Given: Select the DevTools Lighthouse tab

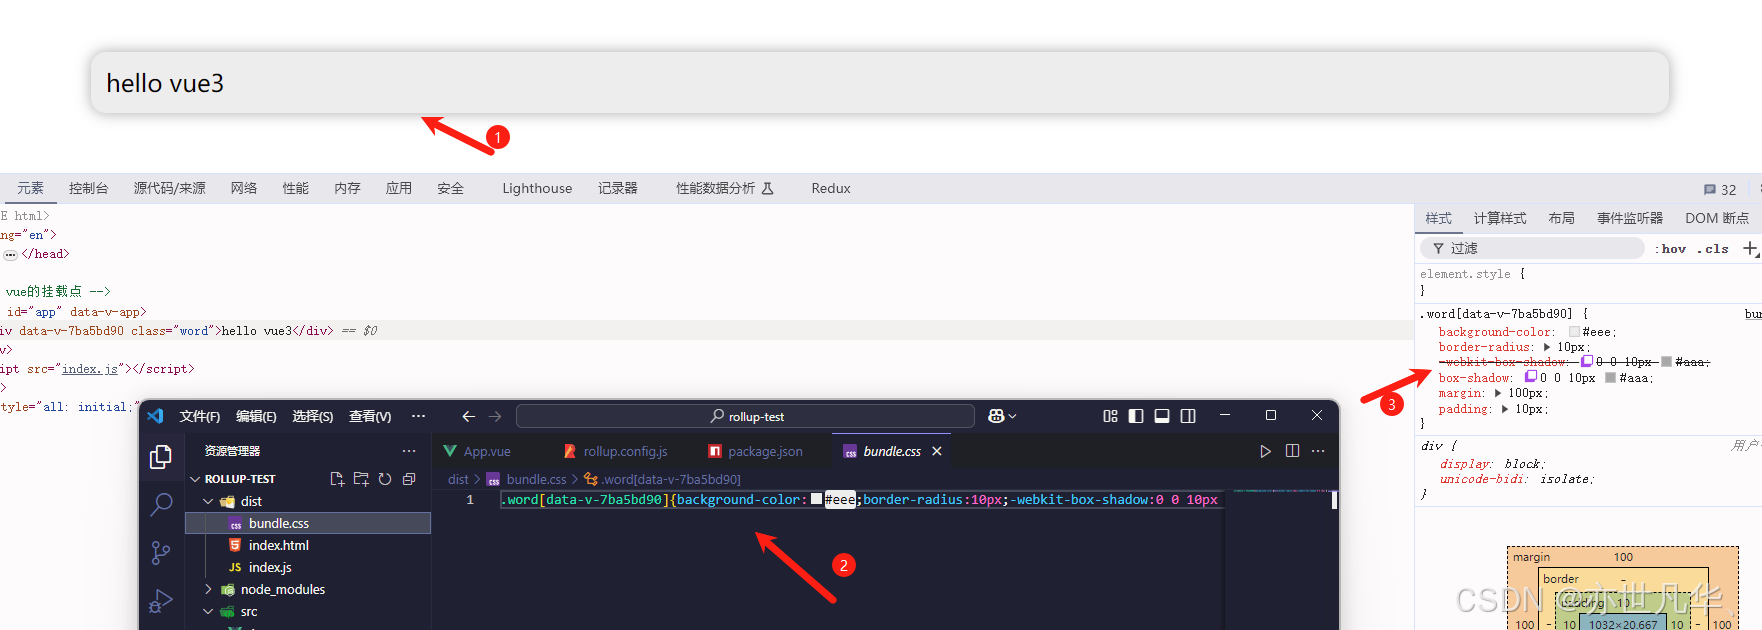Looking at the screenshot, I should click(x=537, y=188).
